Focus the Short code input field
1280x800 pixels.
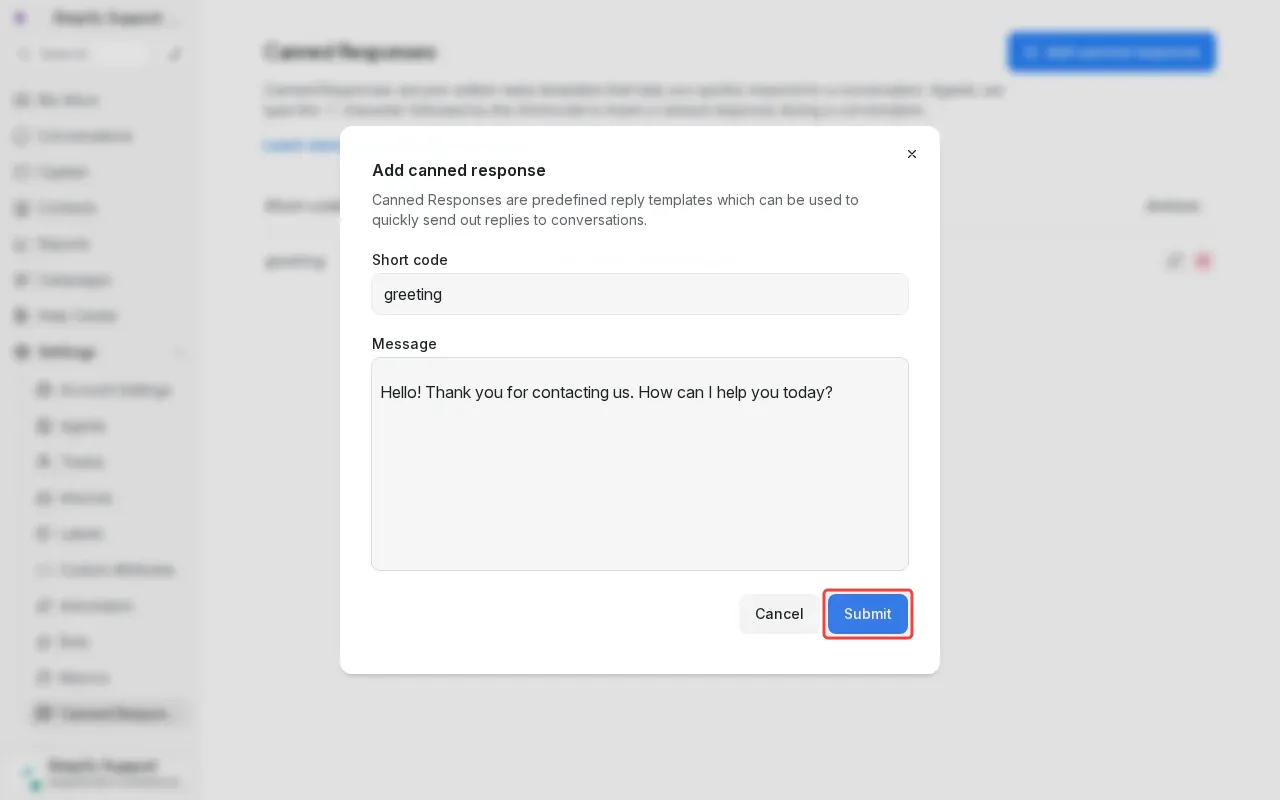pyautogui.click(x=640, y=294)
